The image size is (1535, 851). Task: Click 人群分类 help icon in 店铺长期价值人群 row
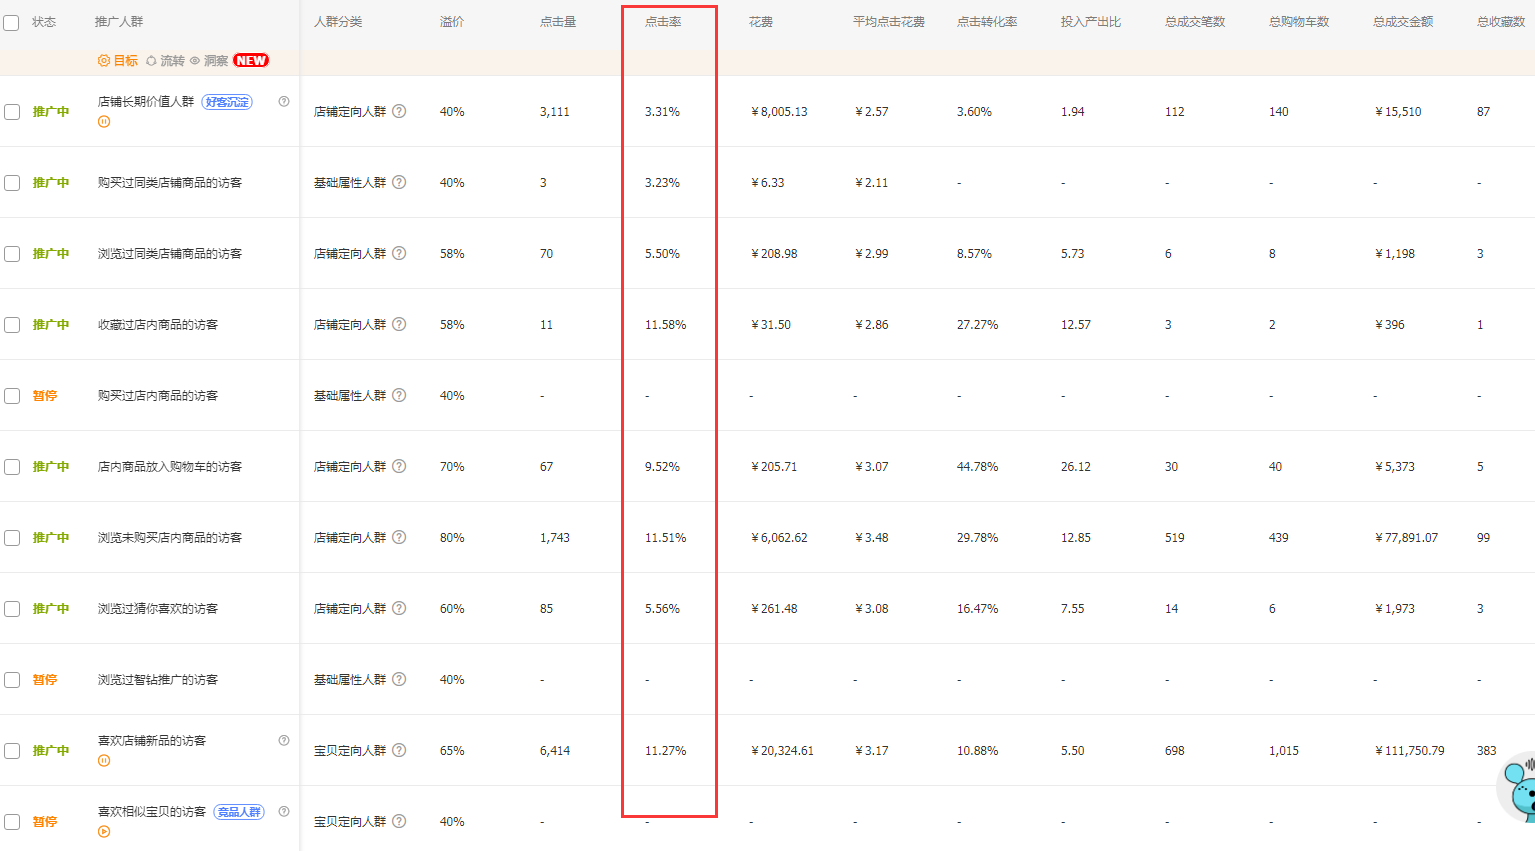tap(399, 111)
